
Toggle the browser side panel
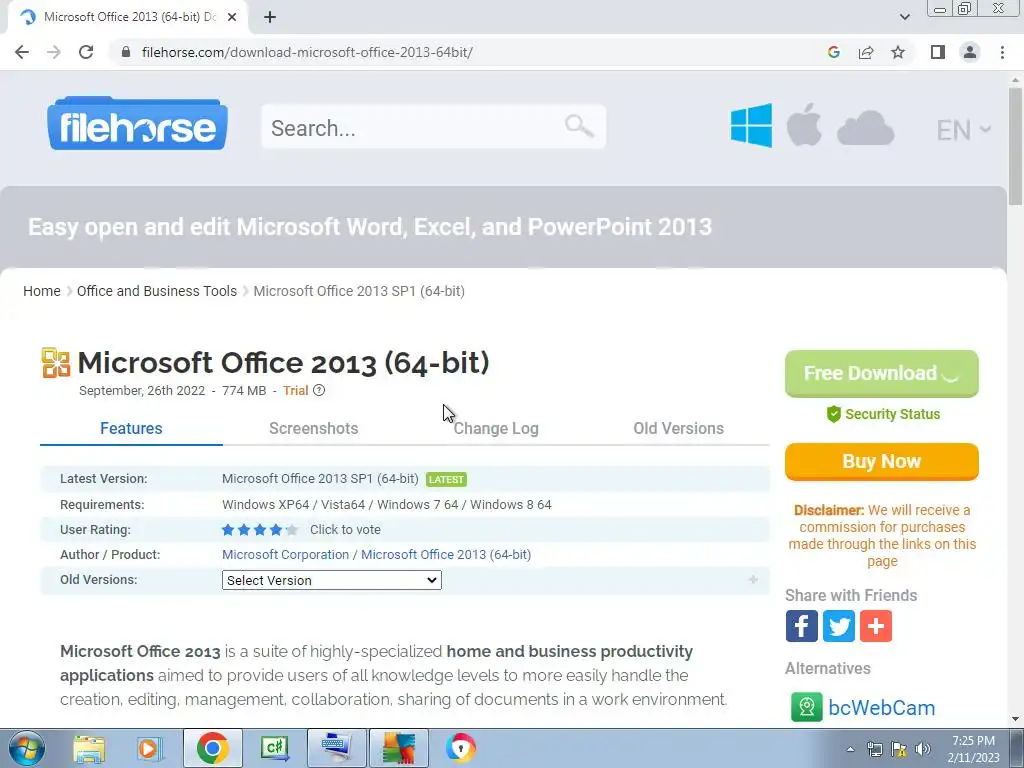tap(938, 52)
